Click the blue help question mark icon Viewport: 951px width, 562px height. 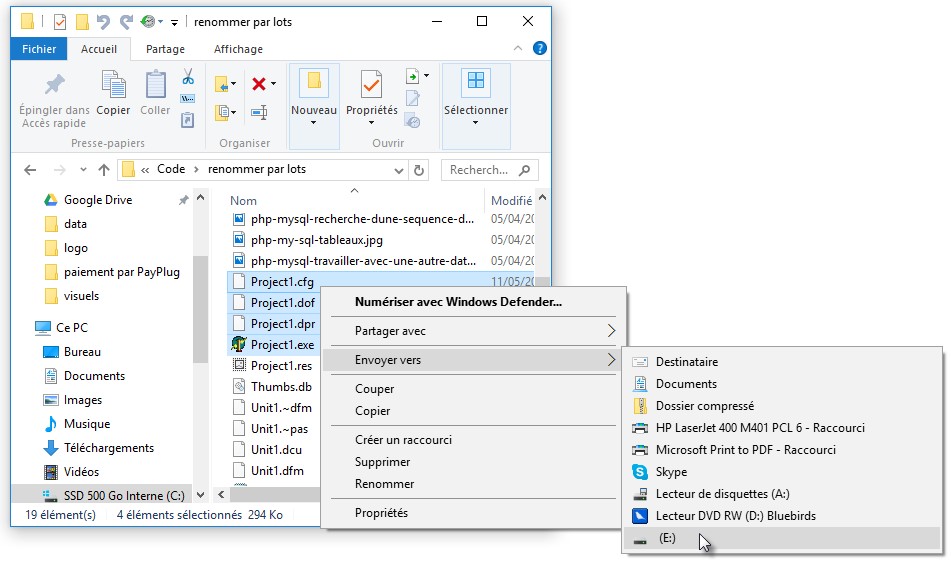(x=540, y=48)
